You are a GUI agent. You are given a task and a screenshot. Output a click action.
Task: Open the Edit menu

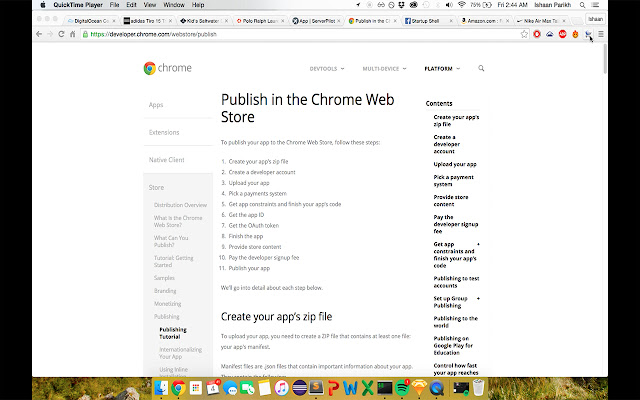coord(131,5)
